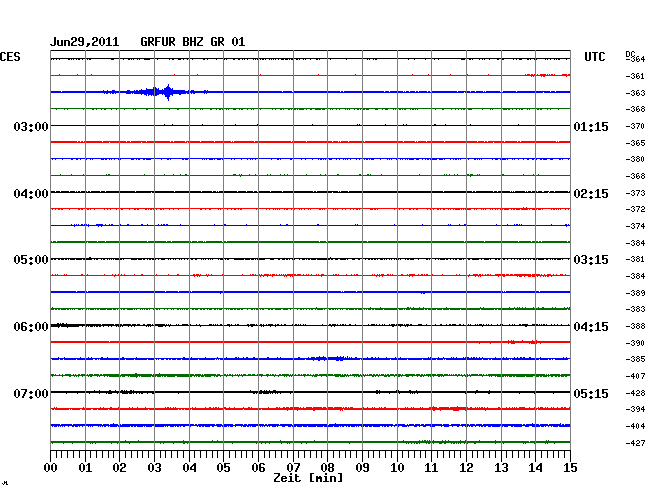Click the DC offset value -361
This screenshot has width=650, height=494.
click(x=635, y=76)
